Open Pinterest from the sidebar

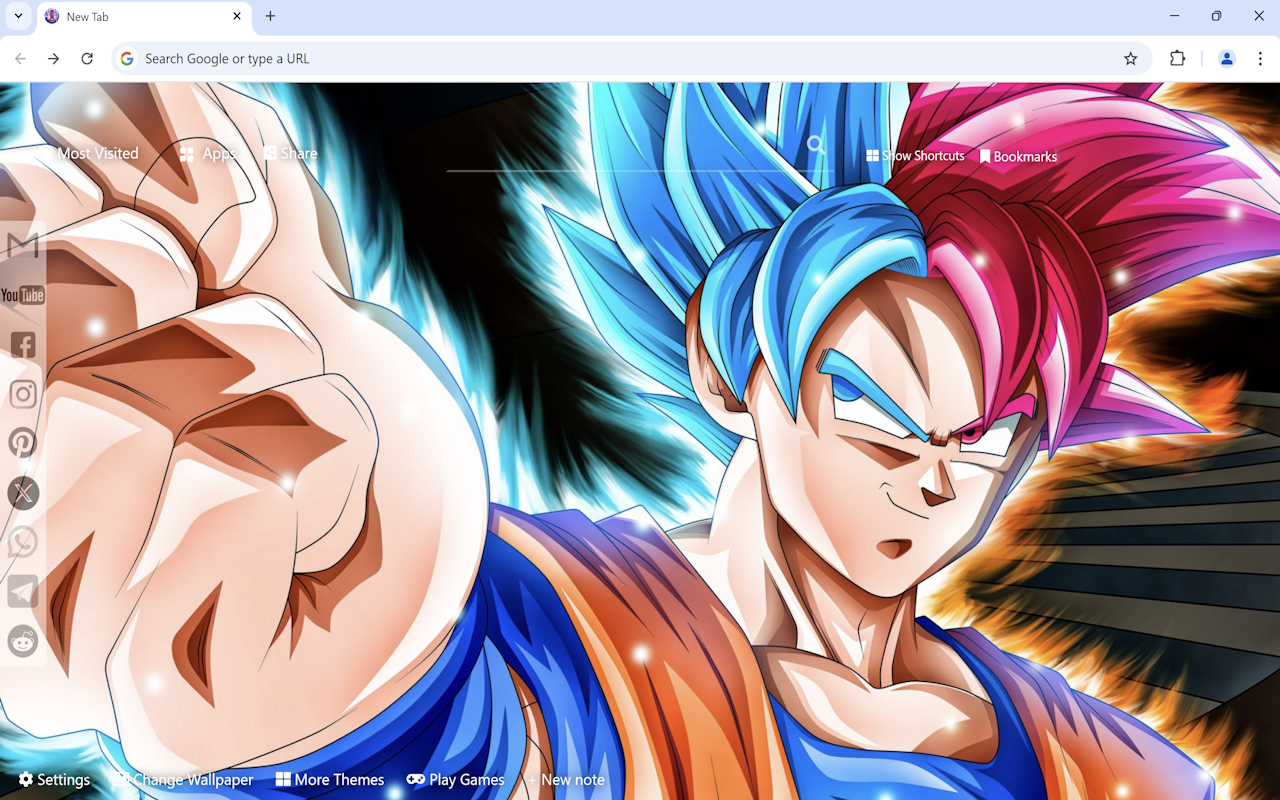click(23, 442)
